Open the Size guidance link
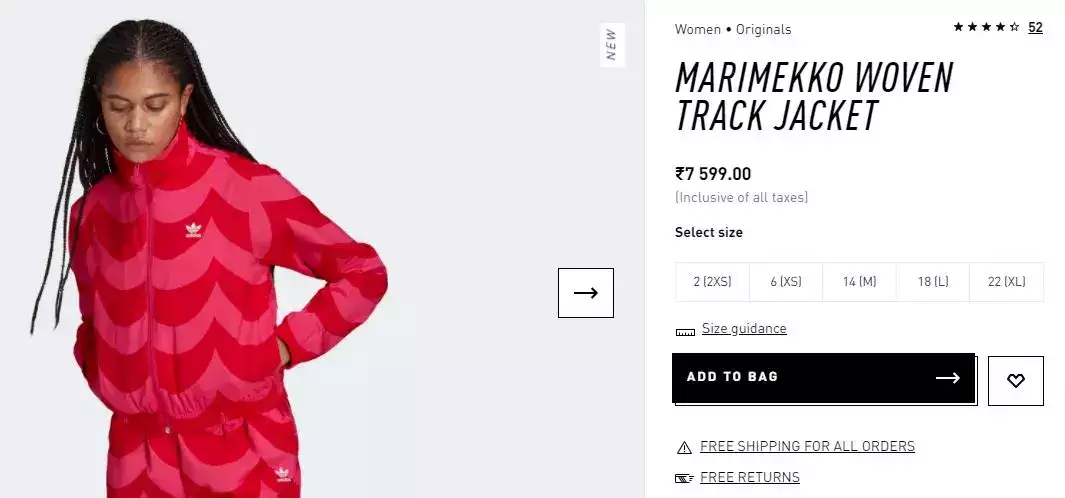 (744, 329)
